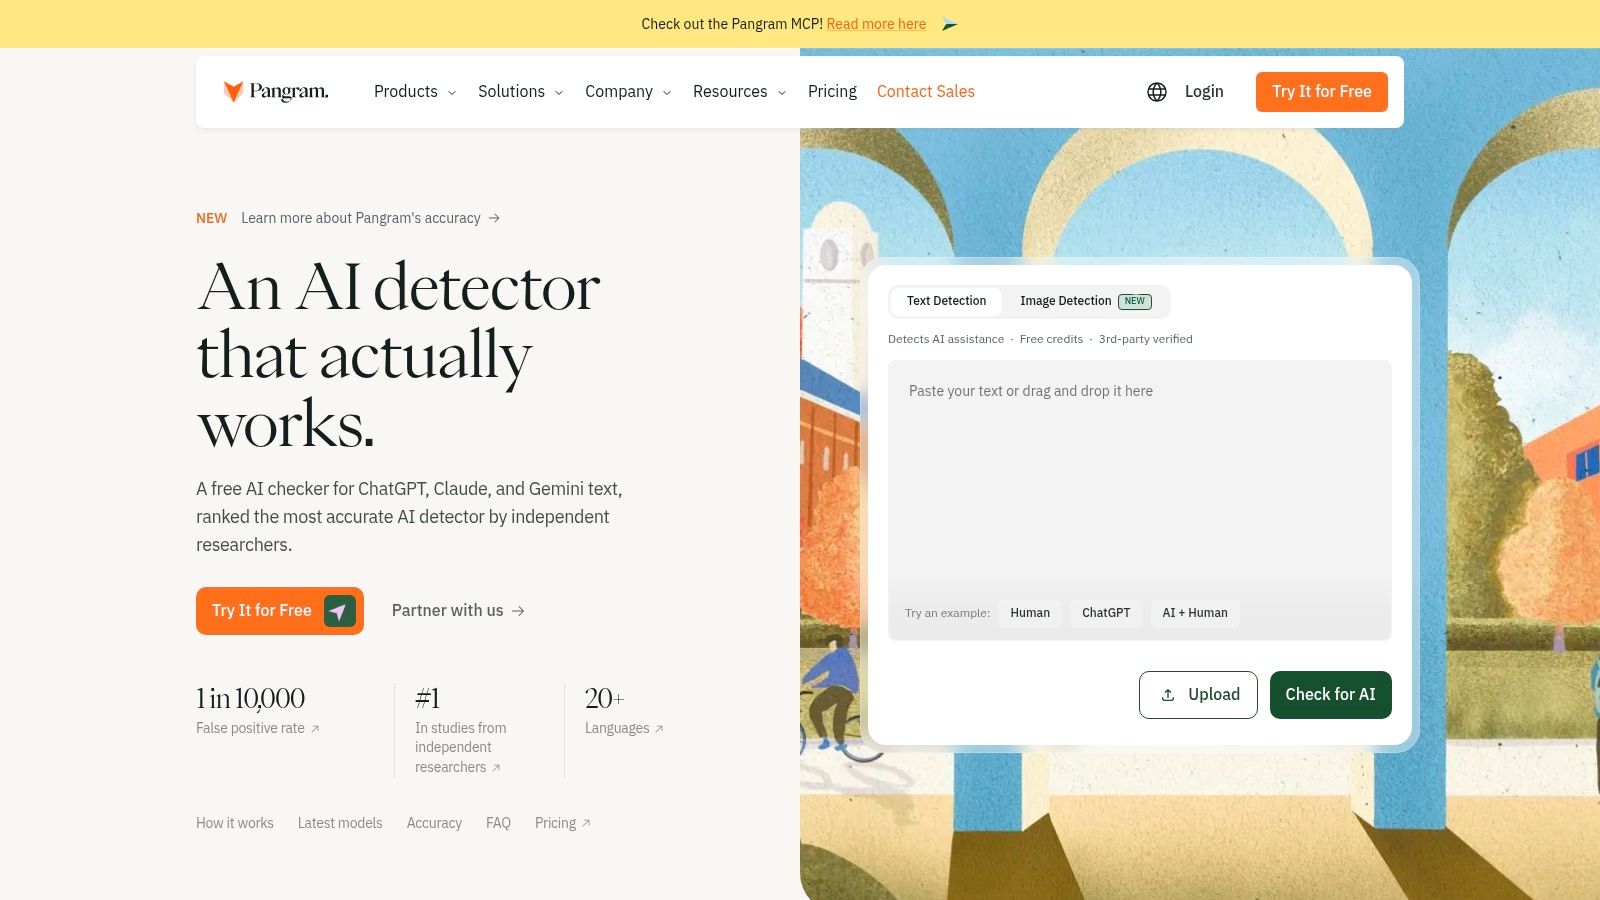Screen dimensions: 1600x900
Task: Open the Resources dropdown menu
Action: 740,92
